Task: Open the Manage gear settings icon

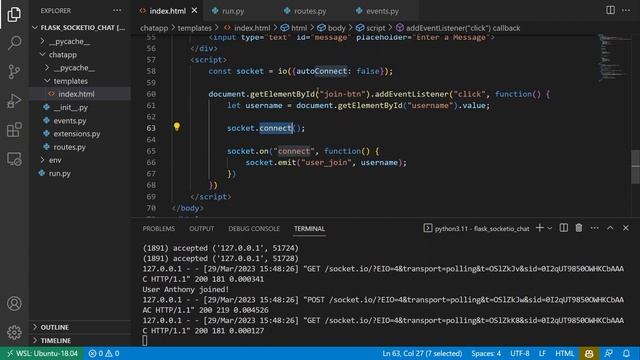Action: coord(14,332)
